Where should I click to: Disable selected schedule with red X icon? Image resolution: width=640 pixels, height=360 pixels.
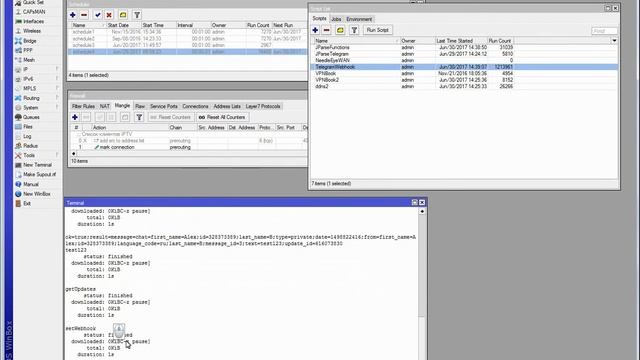[109, 15]
